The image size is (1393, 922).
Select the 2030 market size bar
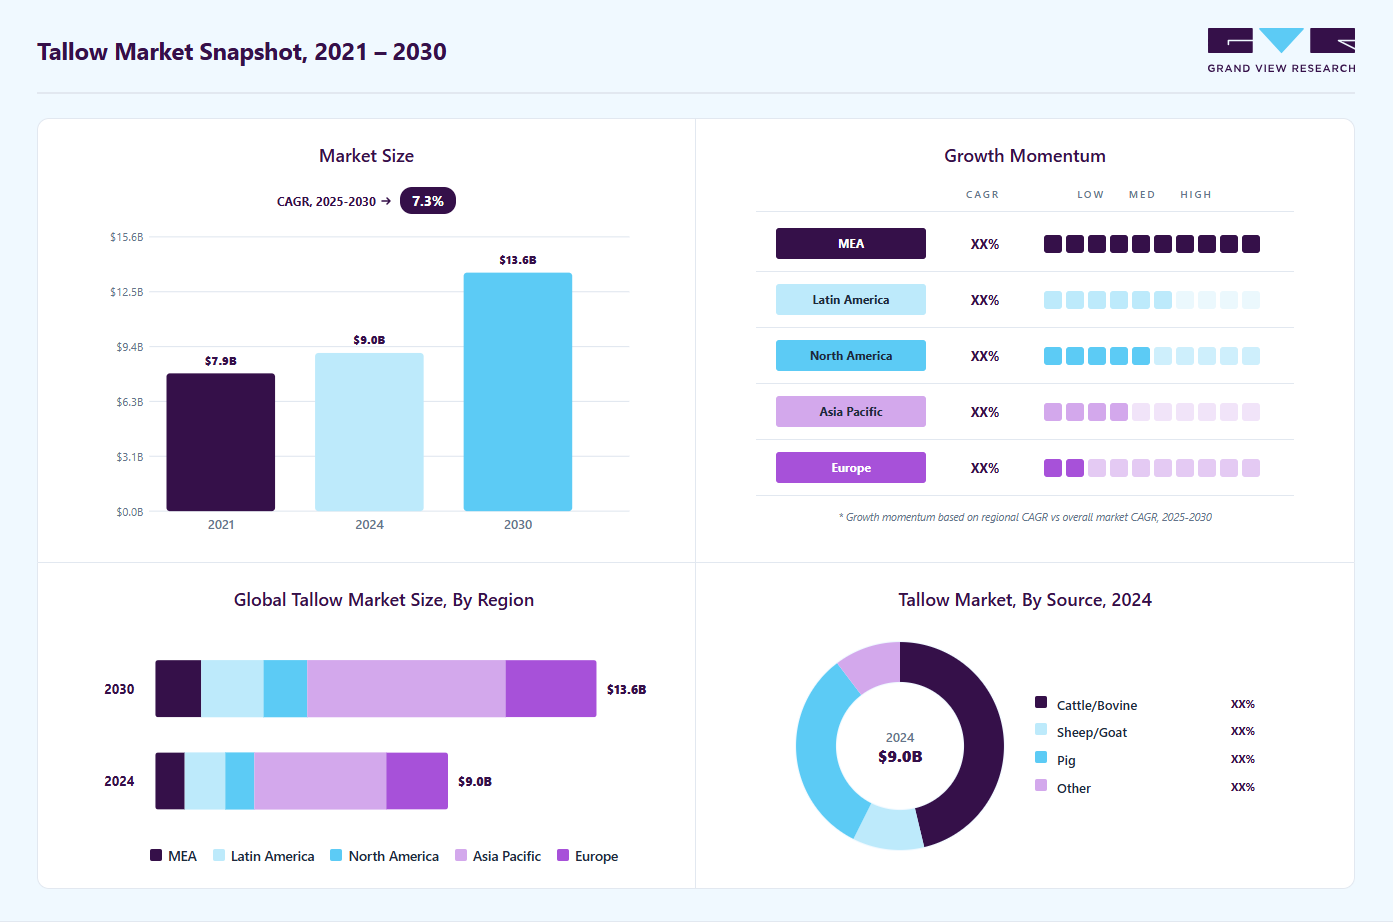click(518, 392)
